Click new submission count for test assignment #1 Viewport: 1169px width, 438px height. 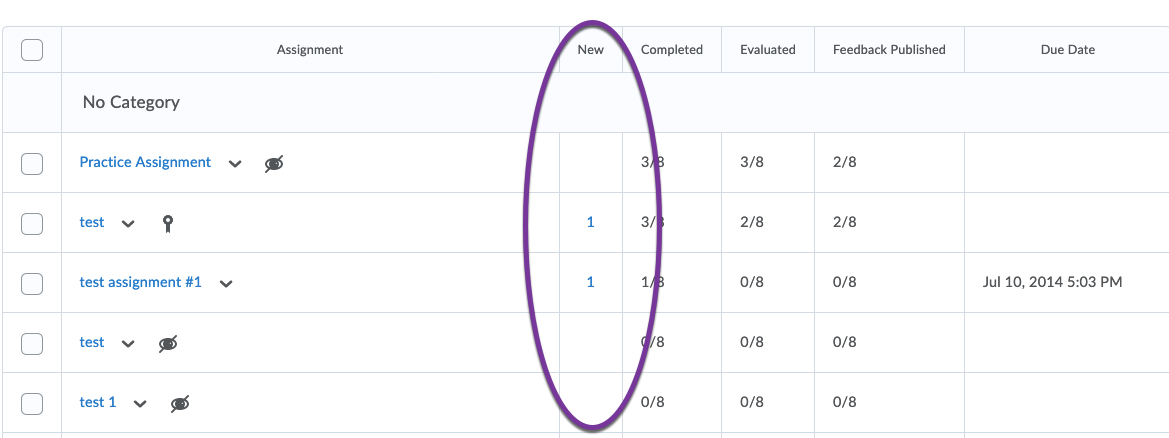pyautogui.click(x=590, y=282)
